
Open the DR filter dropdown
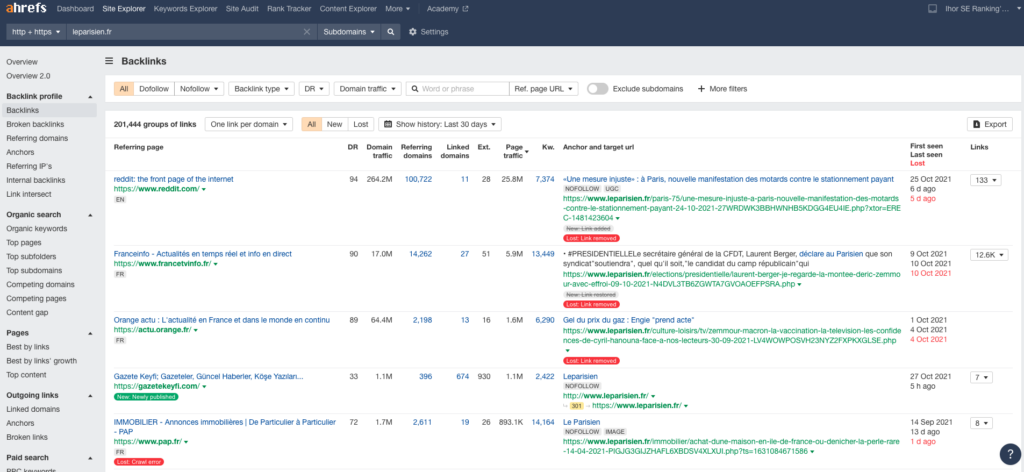click(313, 89)
